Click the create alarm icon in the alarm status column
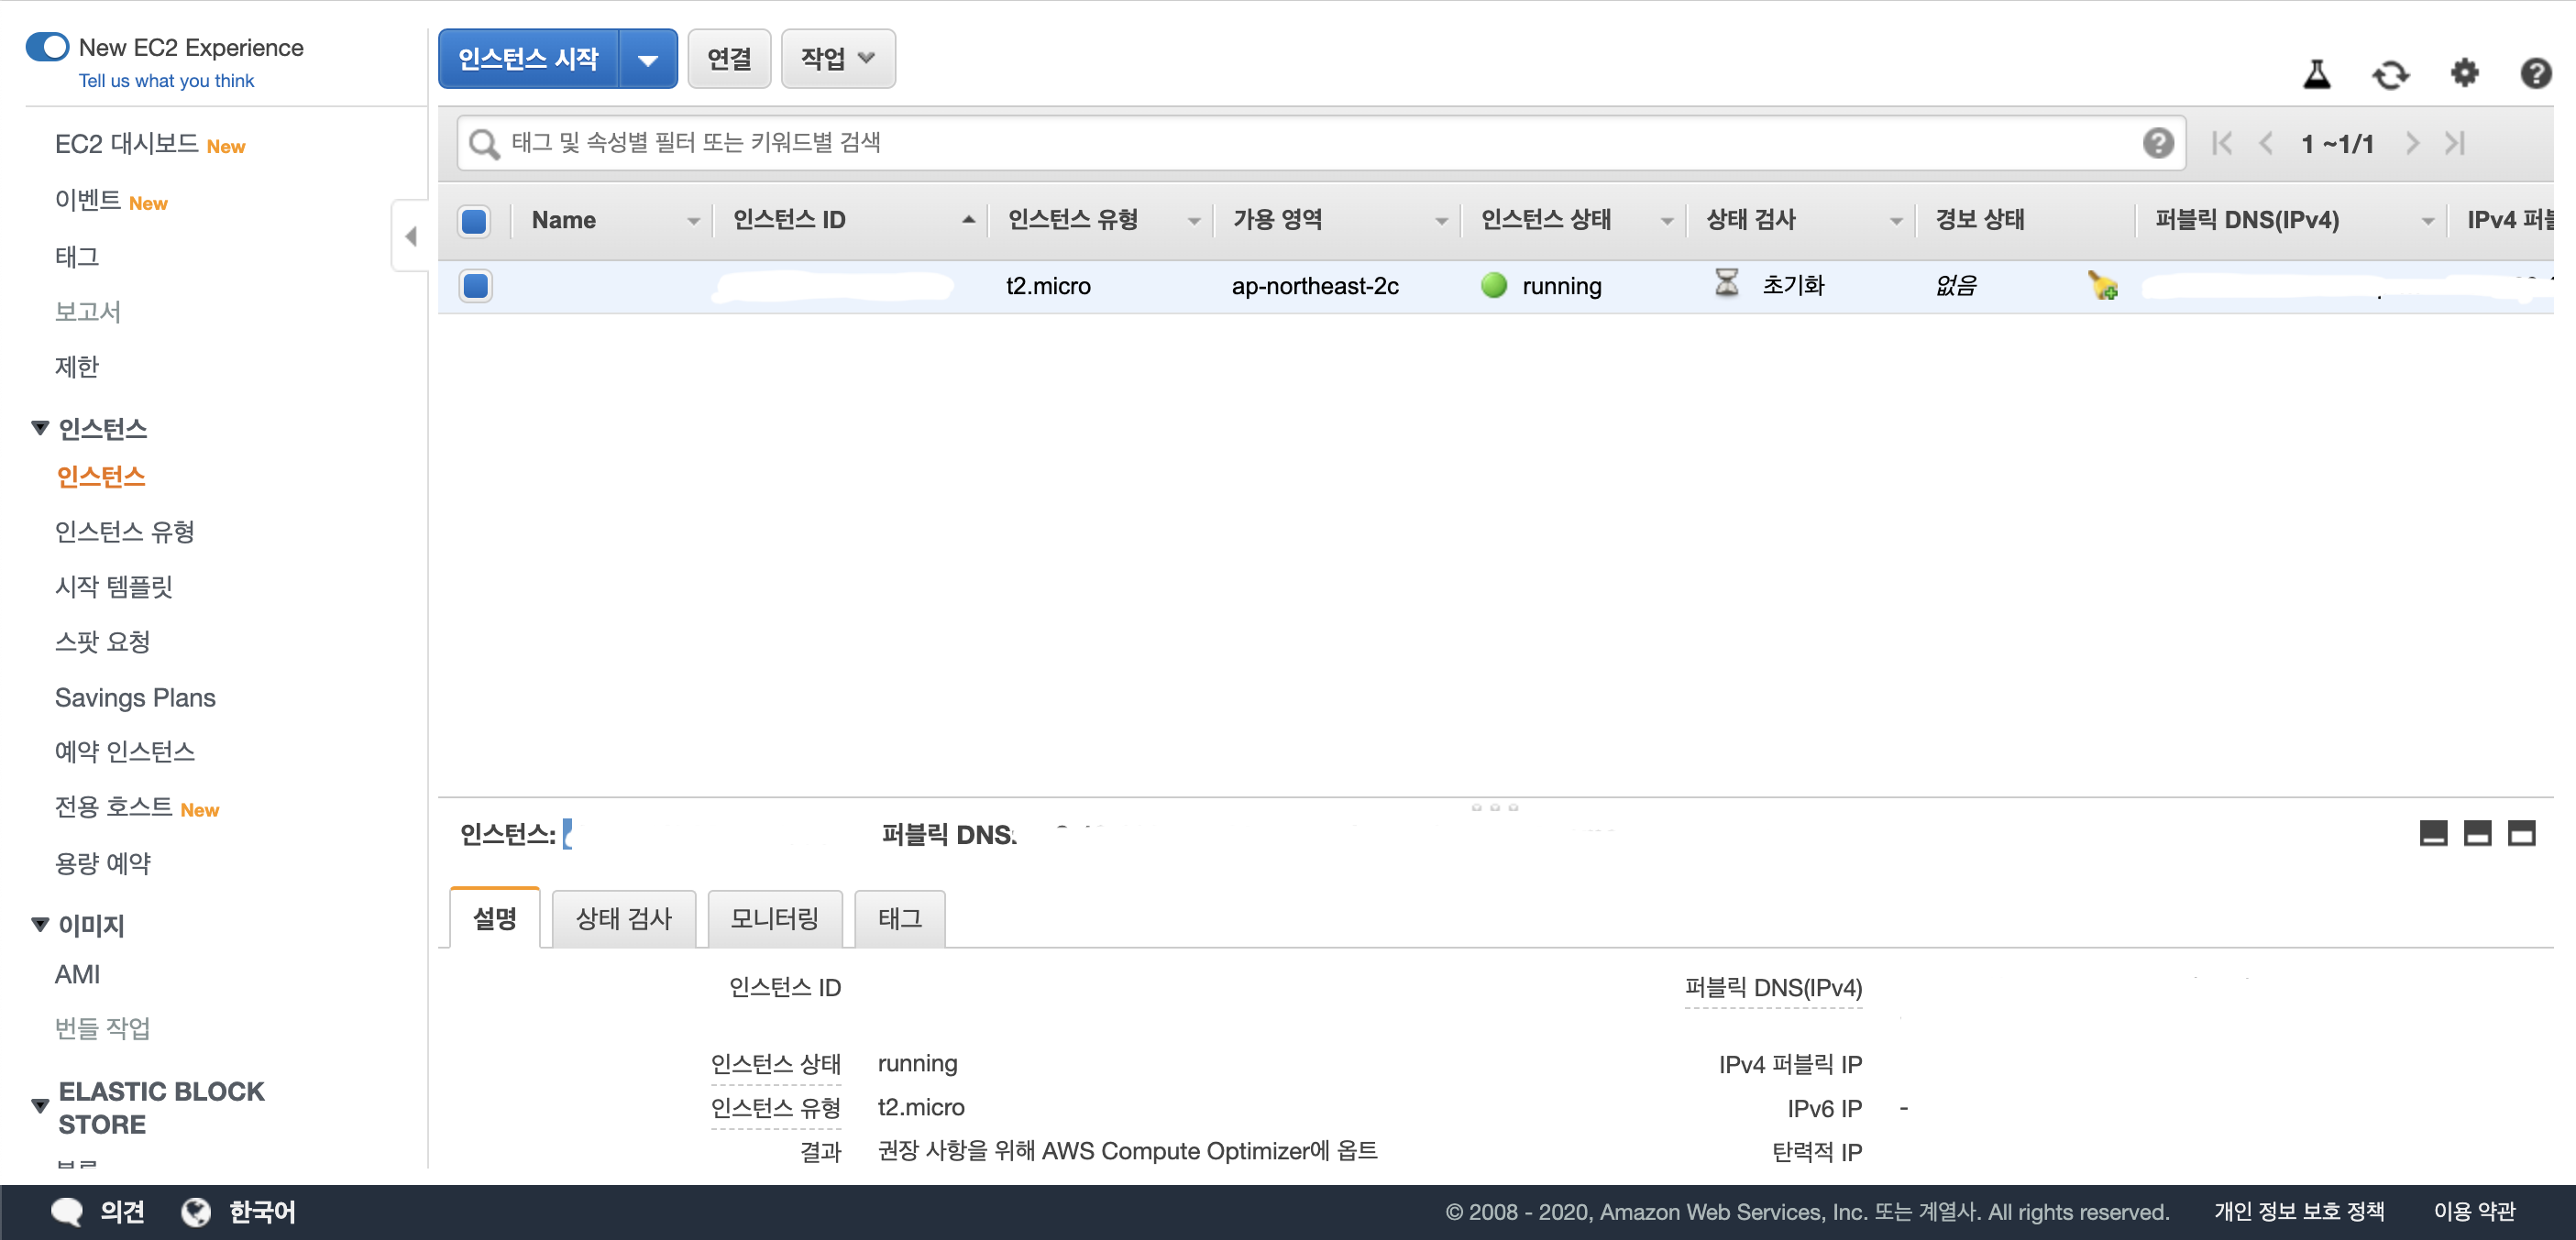The height and width of the screenshot is (1240, 2576). tap(2102, 286)
